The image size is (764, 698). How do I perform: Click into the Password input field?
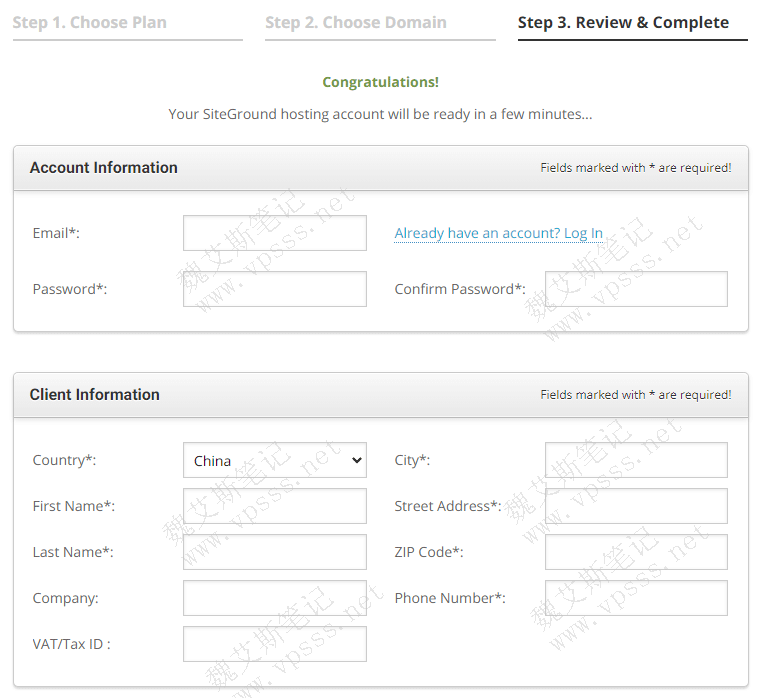click(275, 289)
